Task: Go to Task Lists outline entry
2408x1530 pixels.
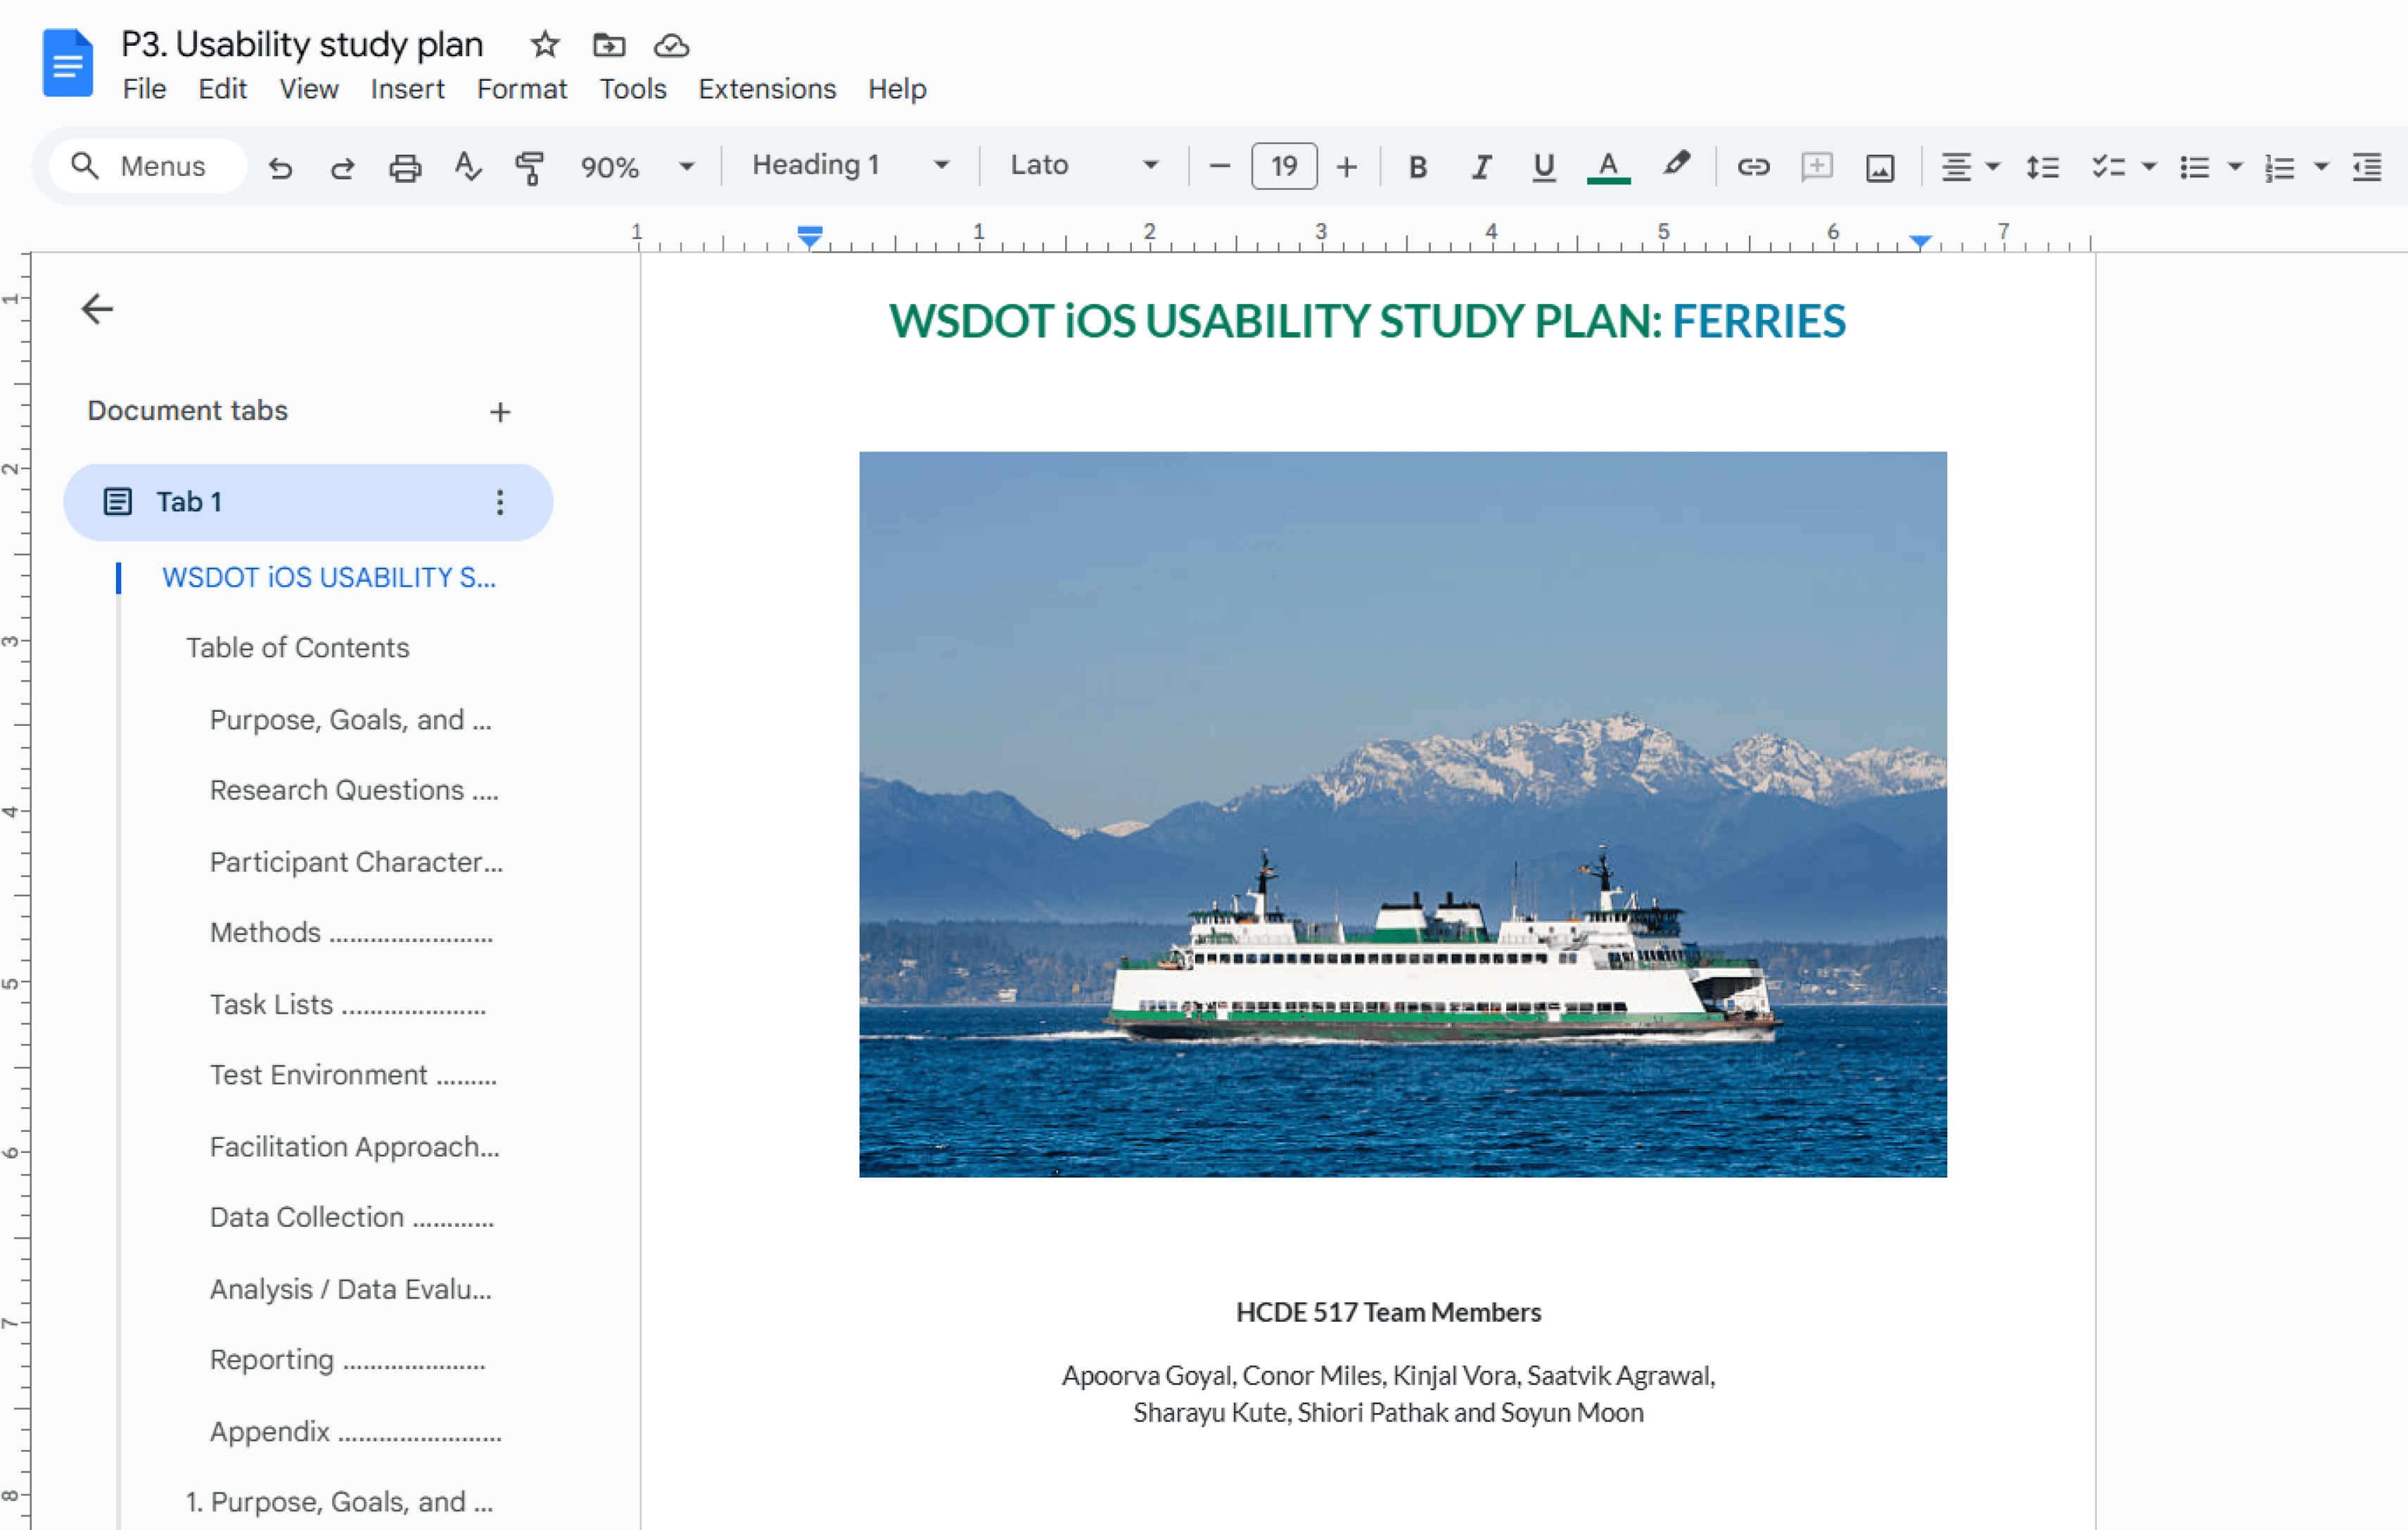Action: (348, 1005)
